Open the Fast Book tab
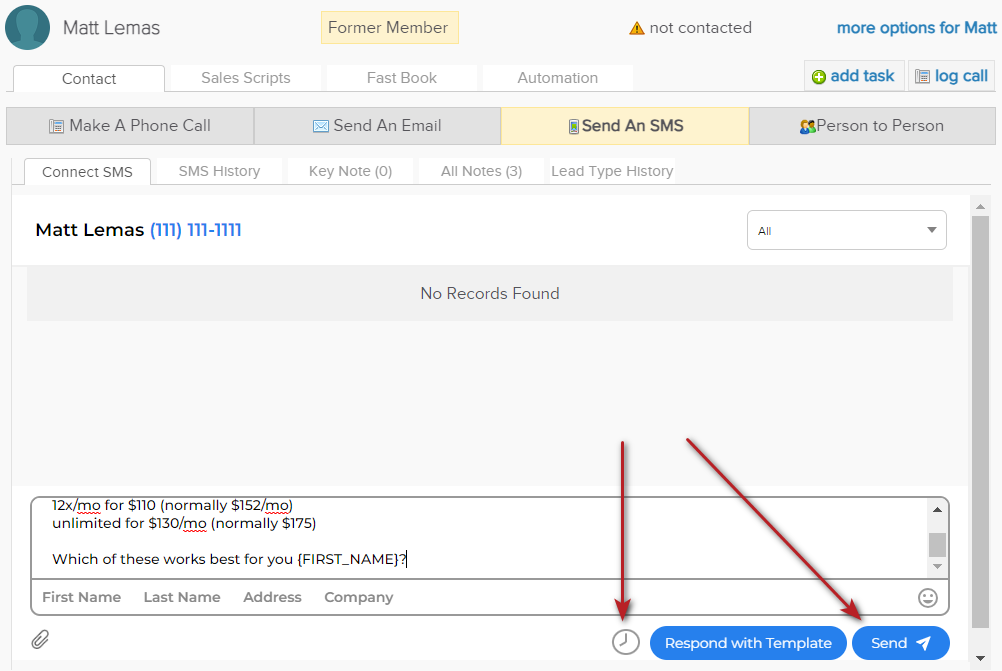Image resolution: width=1002 pixels, height=671 pixels. tap(402, 78)
